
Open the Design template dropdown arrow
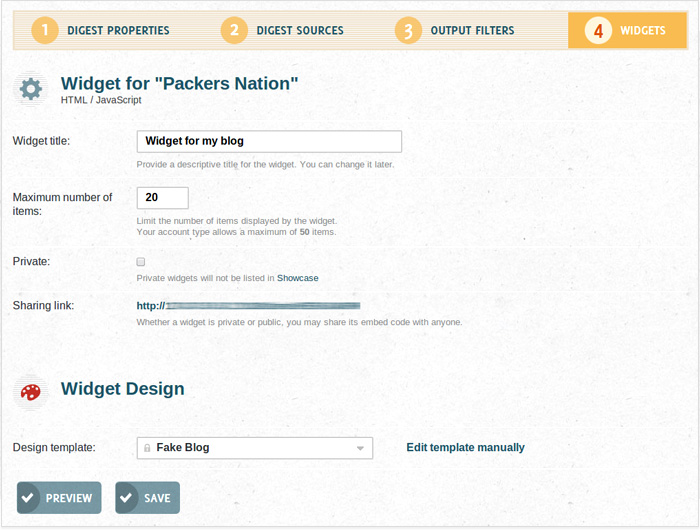[360, 448]
